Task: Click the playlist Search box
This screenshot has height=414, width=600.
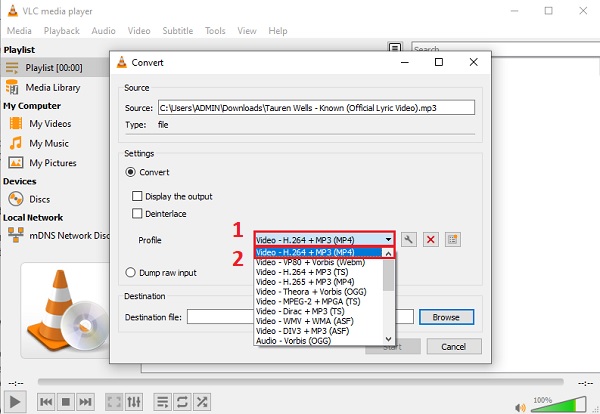Action: point(505,49)
